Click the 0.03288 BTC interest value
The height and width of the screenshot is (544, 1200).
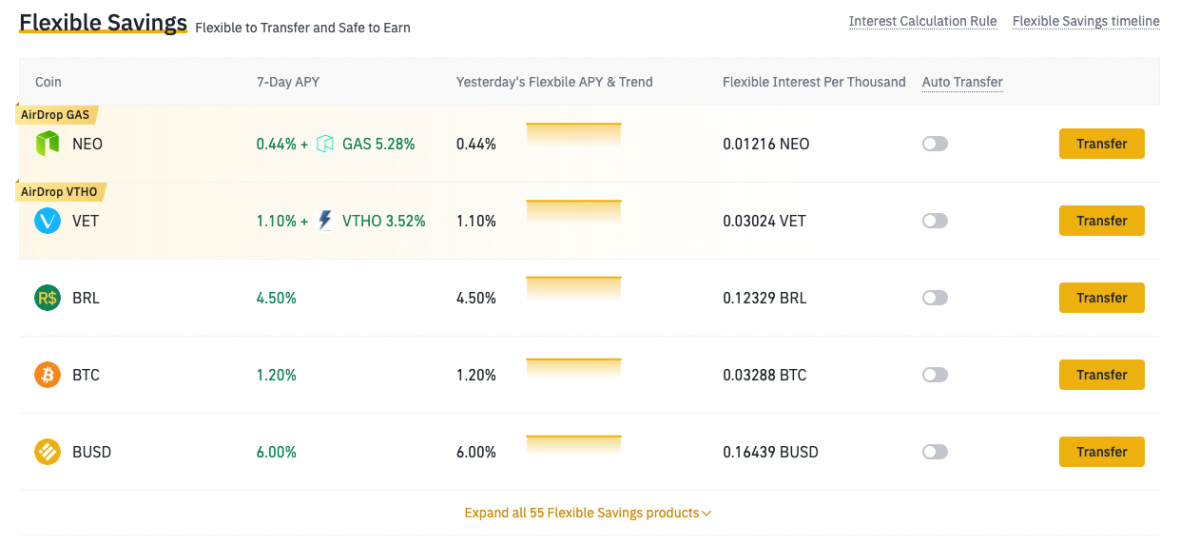click(x=765, y=375)
